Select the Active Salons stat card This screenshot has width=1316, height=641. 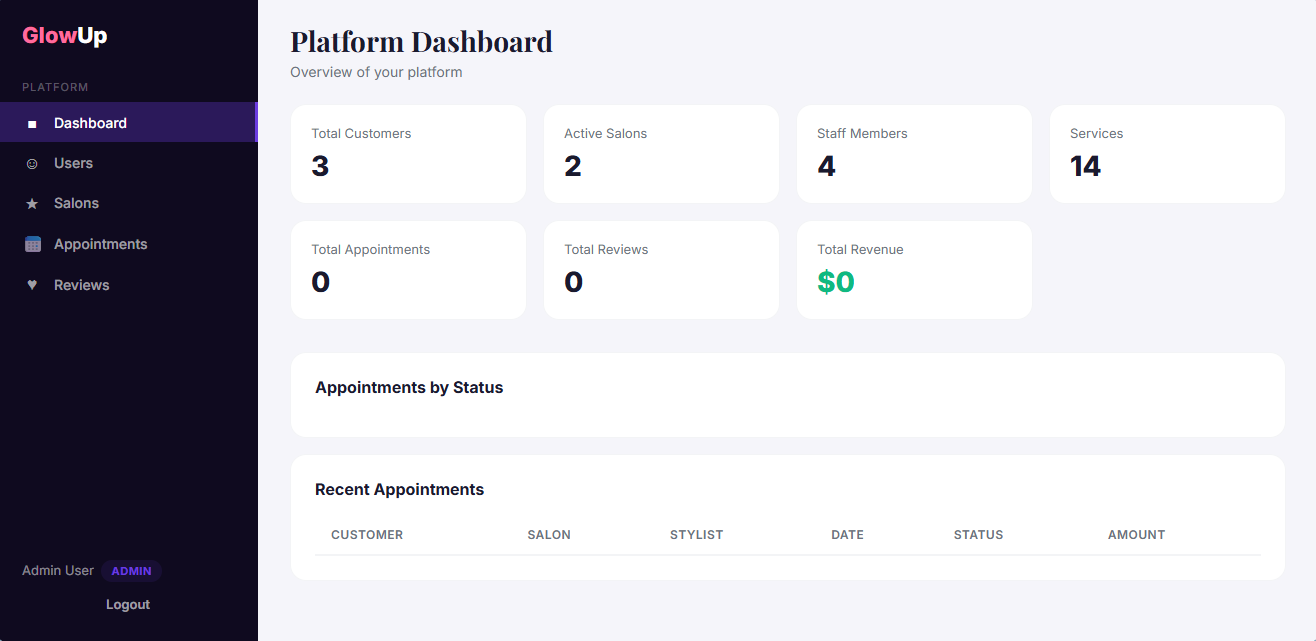pos(661,154)
